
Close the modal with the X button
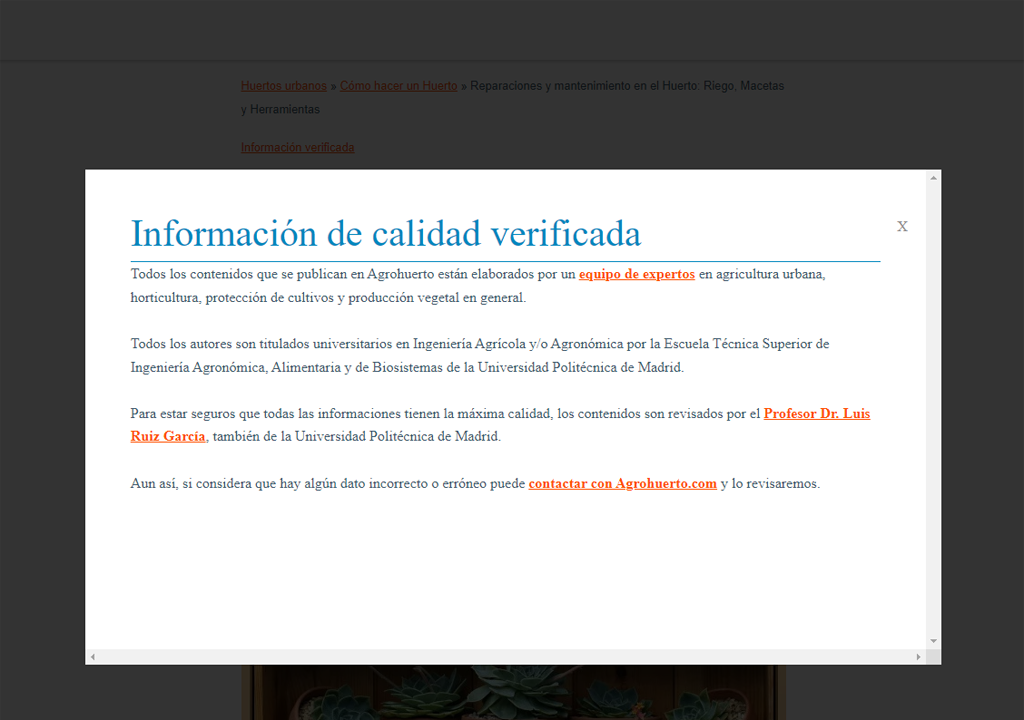point(902,226)
